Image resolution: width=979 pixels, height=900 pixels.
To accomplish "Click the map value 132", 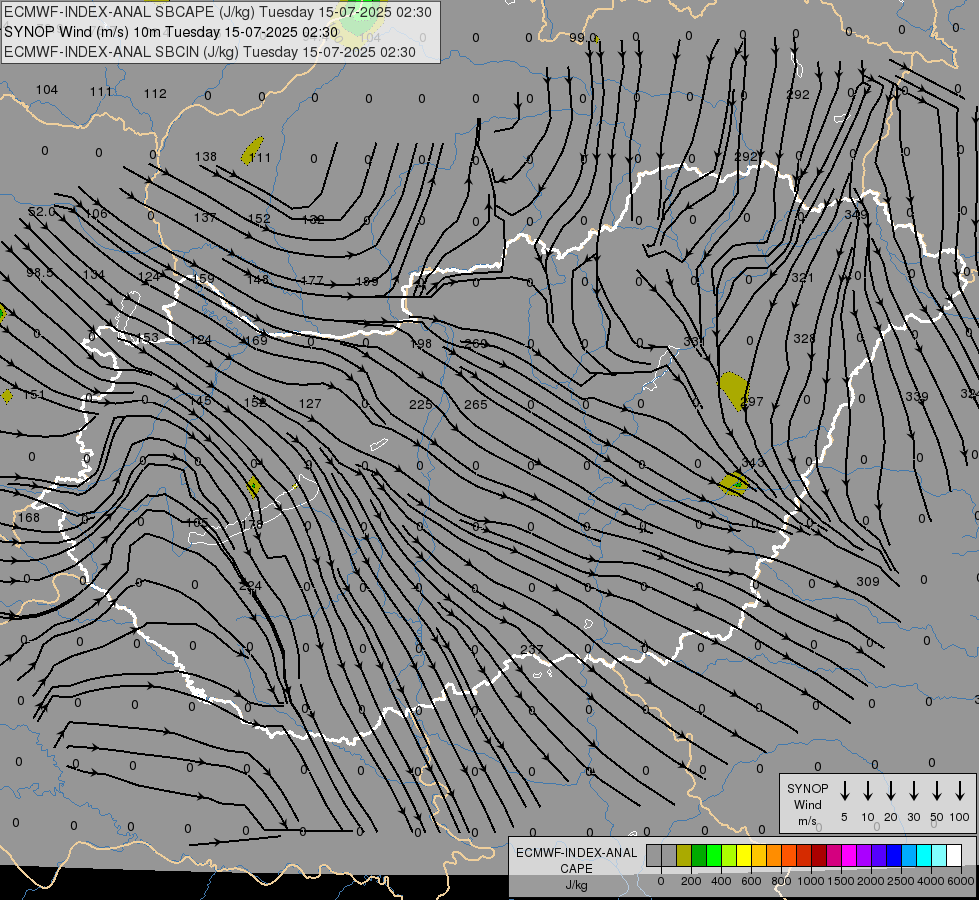I will (313, 219).
